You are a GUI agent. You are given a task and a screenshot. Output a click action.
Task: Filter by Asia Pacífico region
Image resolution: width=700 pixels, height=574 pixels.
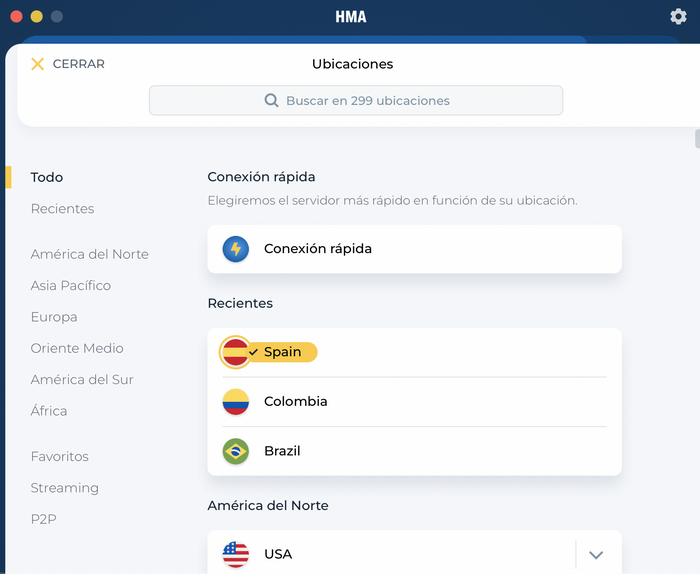click(71, 285)
